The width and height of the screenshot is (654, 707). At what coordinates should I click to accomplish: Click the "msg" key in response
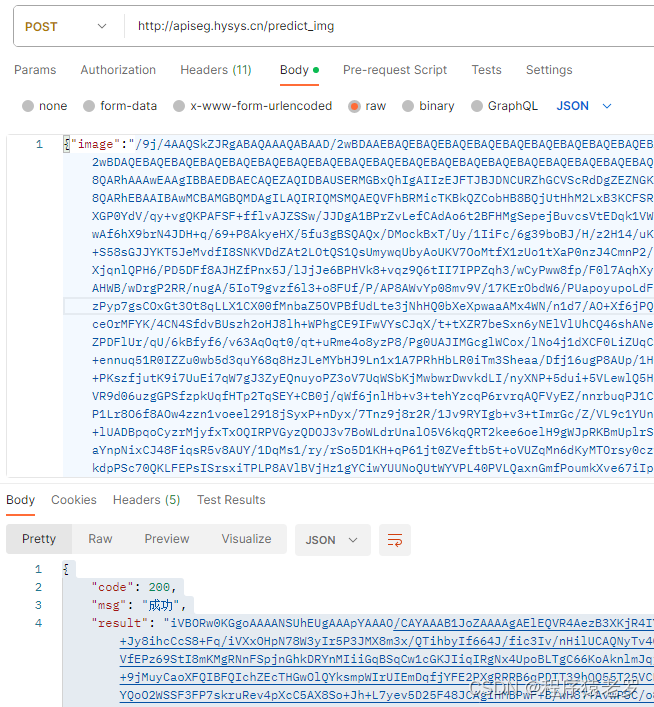tap(109, 605)
